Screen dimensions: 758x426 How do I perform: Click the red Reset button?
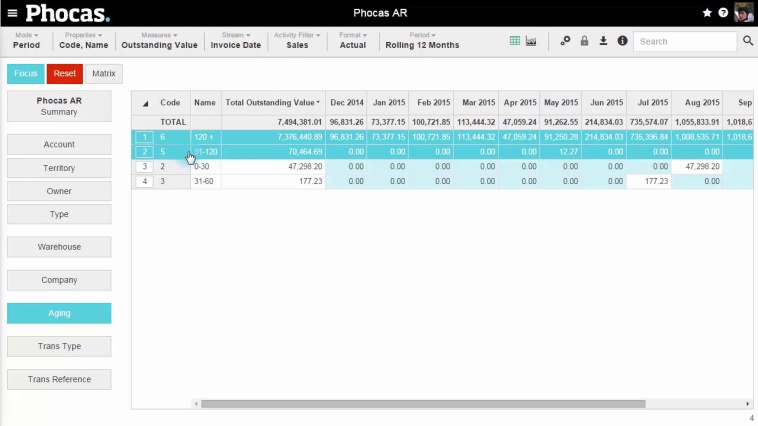tap(65, 73)
